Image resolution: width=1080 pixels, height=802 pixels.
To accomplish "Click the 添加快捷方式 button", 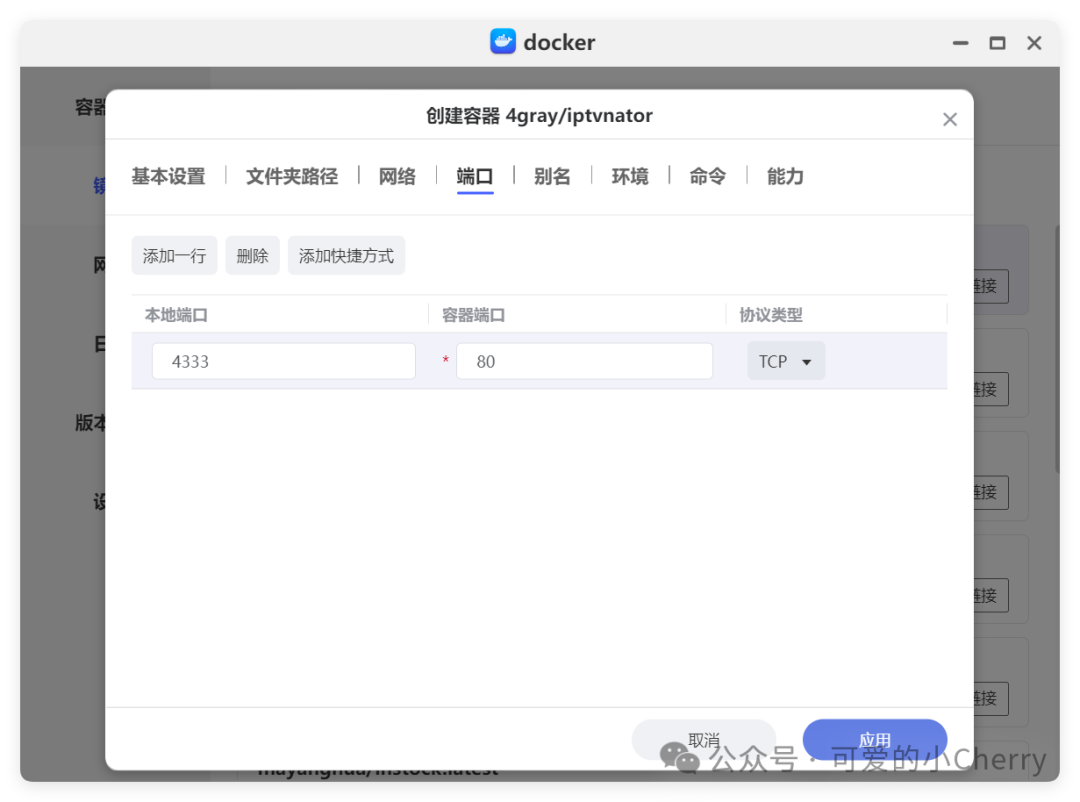I will pos(346,256).
